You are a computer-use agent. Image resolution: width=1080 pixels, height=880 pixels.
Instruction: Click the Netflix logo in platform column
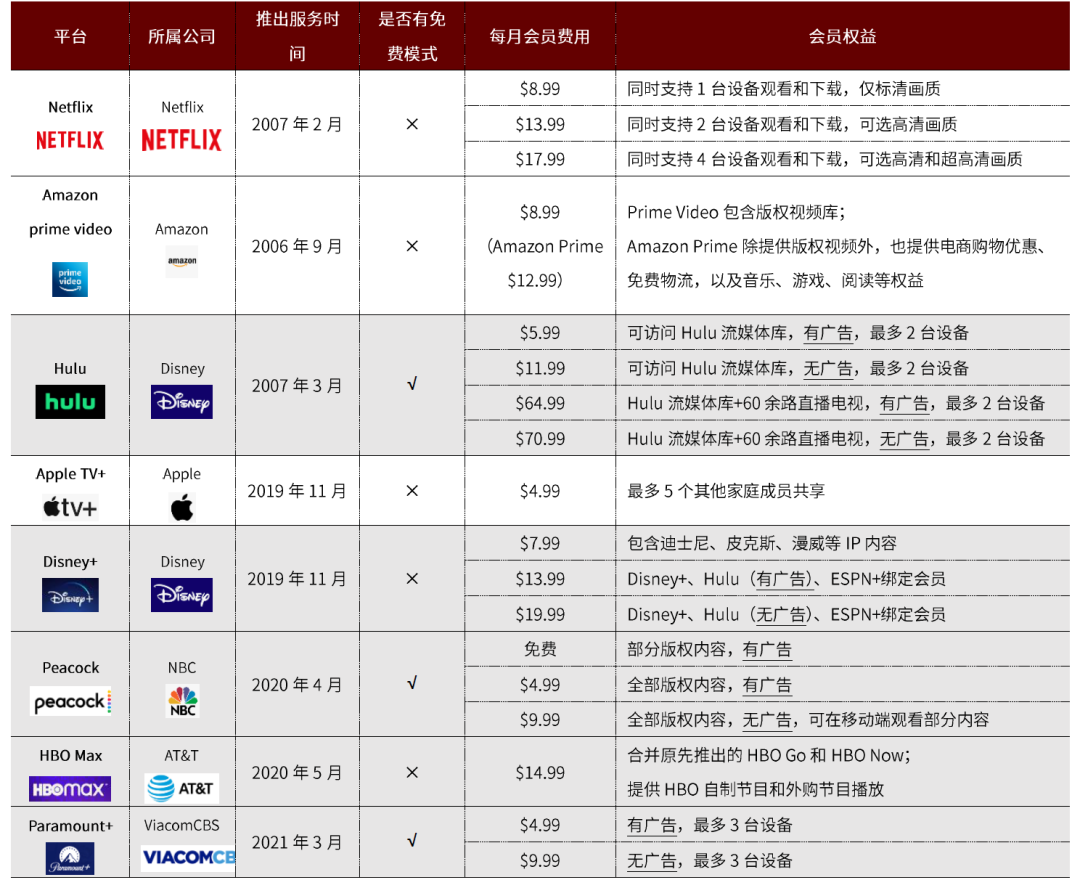pos(70,140)
